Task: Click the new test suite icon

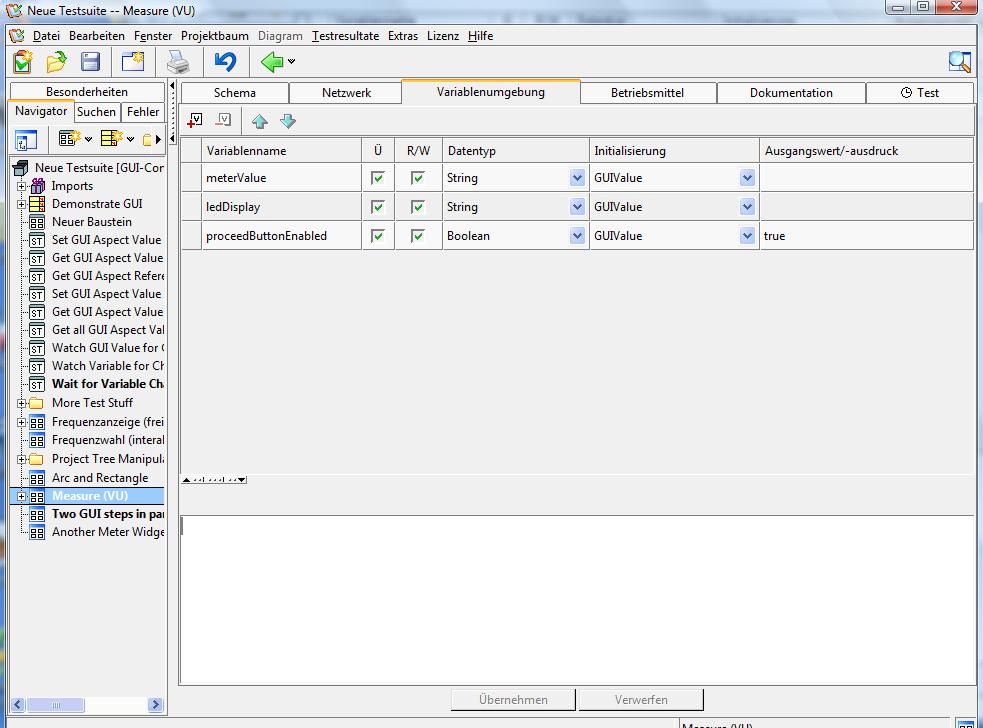Action: pos(22,62)
